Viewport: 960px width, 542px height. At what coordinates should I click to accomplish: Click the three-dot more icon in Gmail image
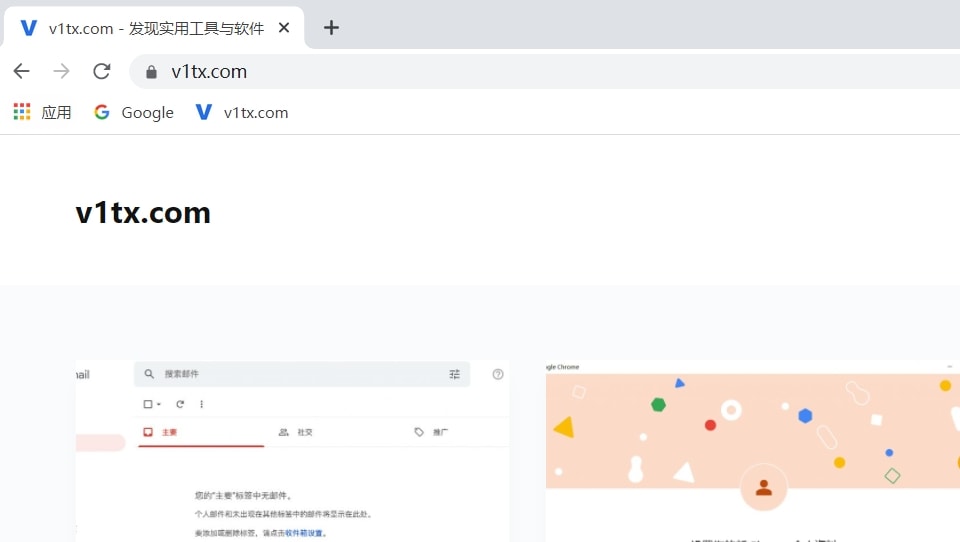(201, 404)
